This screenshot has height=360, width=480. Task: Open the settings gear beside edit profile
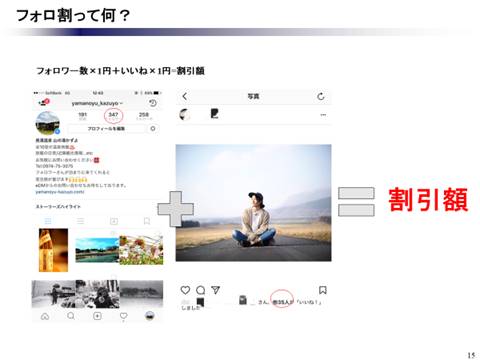(153, 129)
